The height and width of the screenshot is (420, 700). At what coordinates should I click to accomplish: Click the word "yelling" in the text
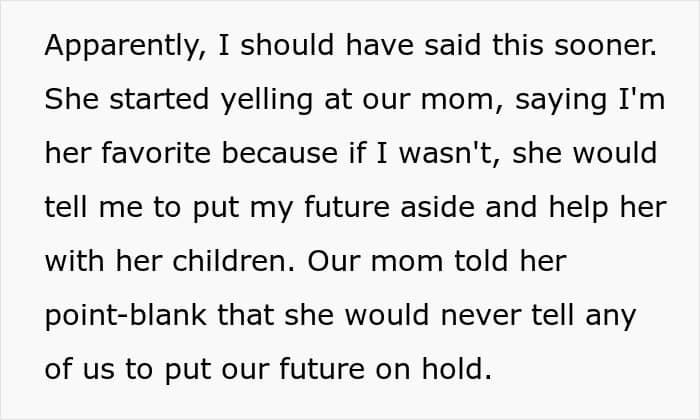[x=267, y=101]
